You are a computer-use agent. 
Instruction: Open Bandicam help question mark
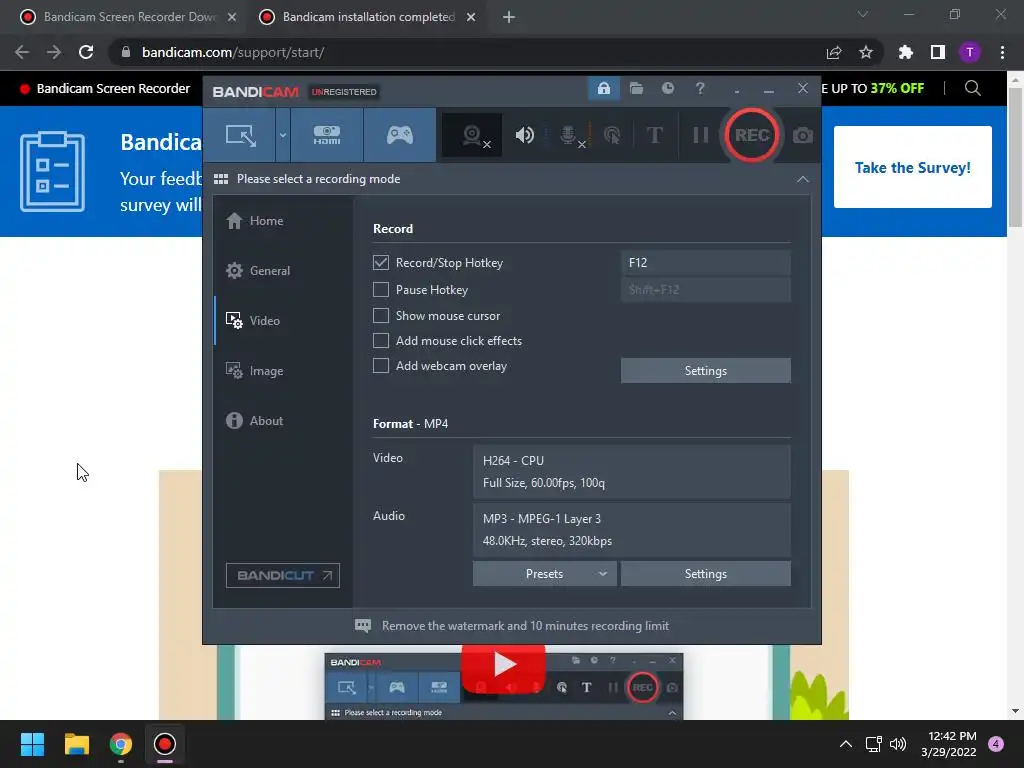click(699, 88)
